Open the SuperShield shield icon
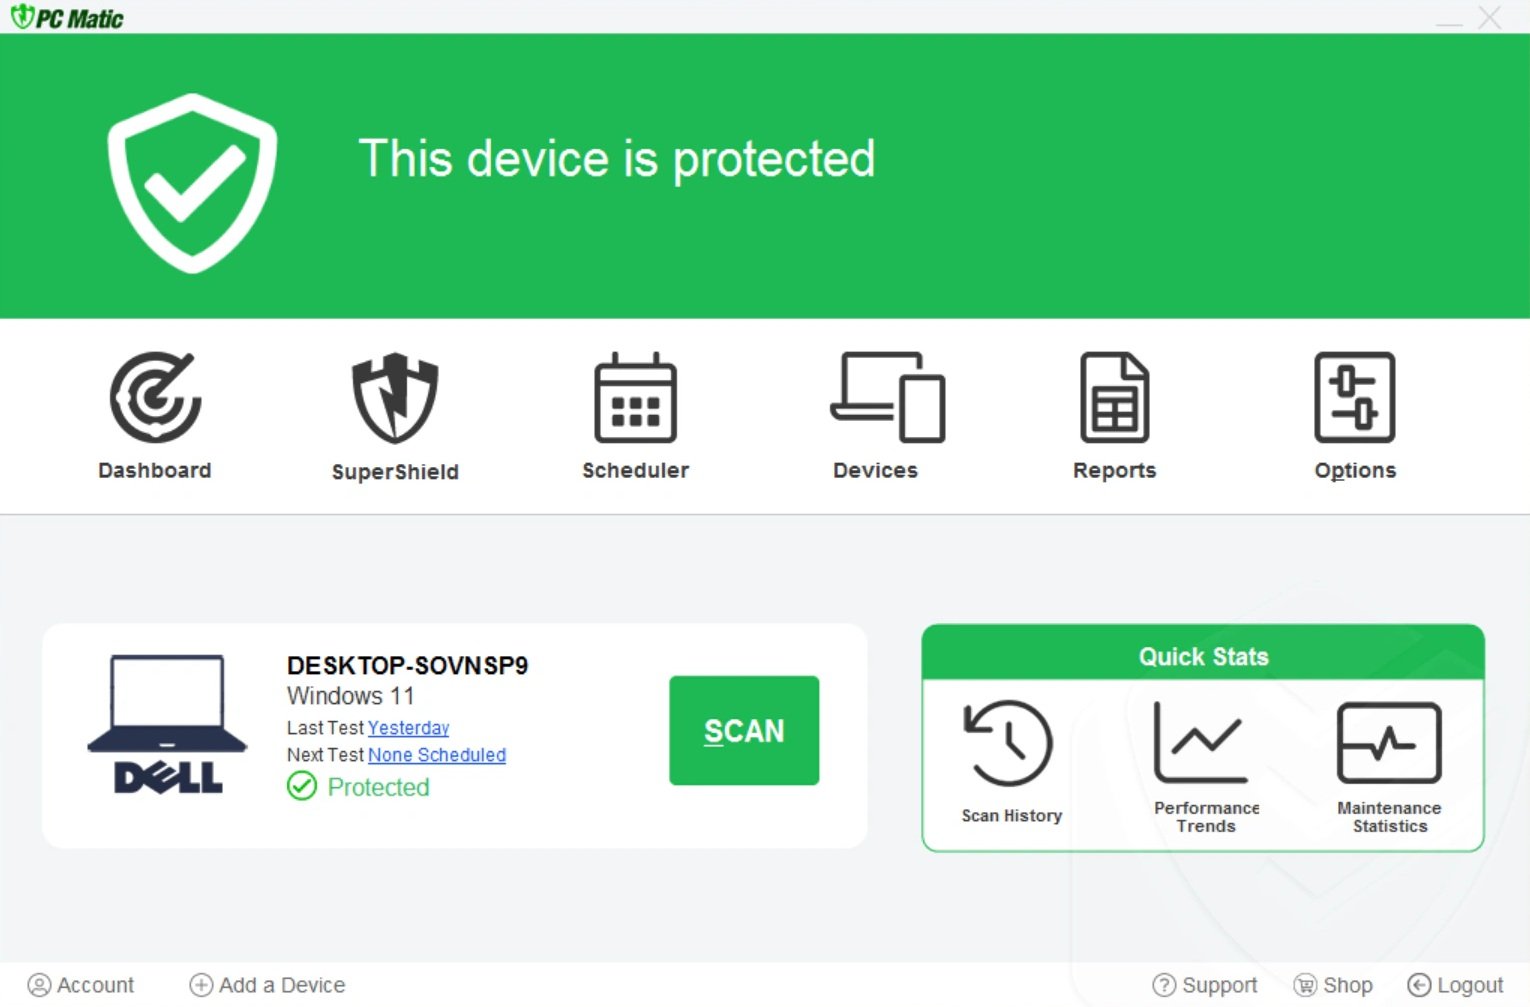 tap(395, 398)
